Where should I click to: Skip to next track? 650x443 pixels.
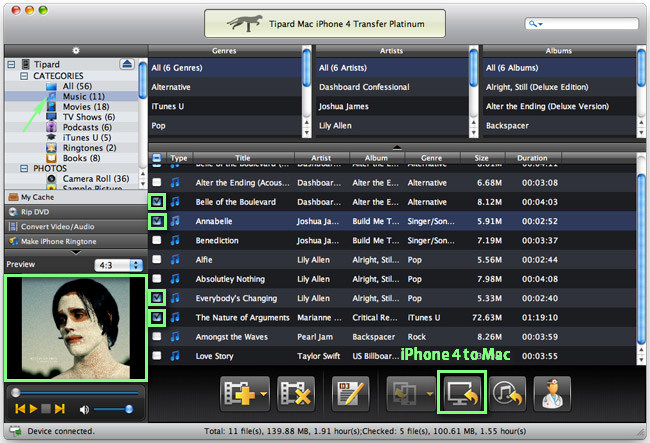(60, 409)
